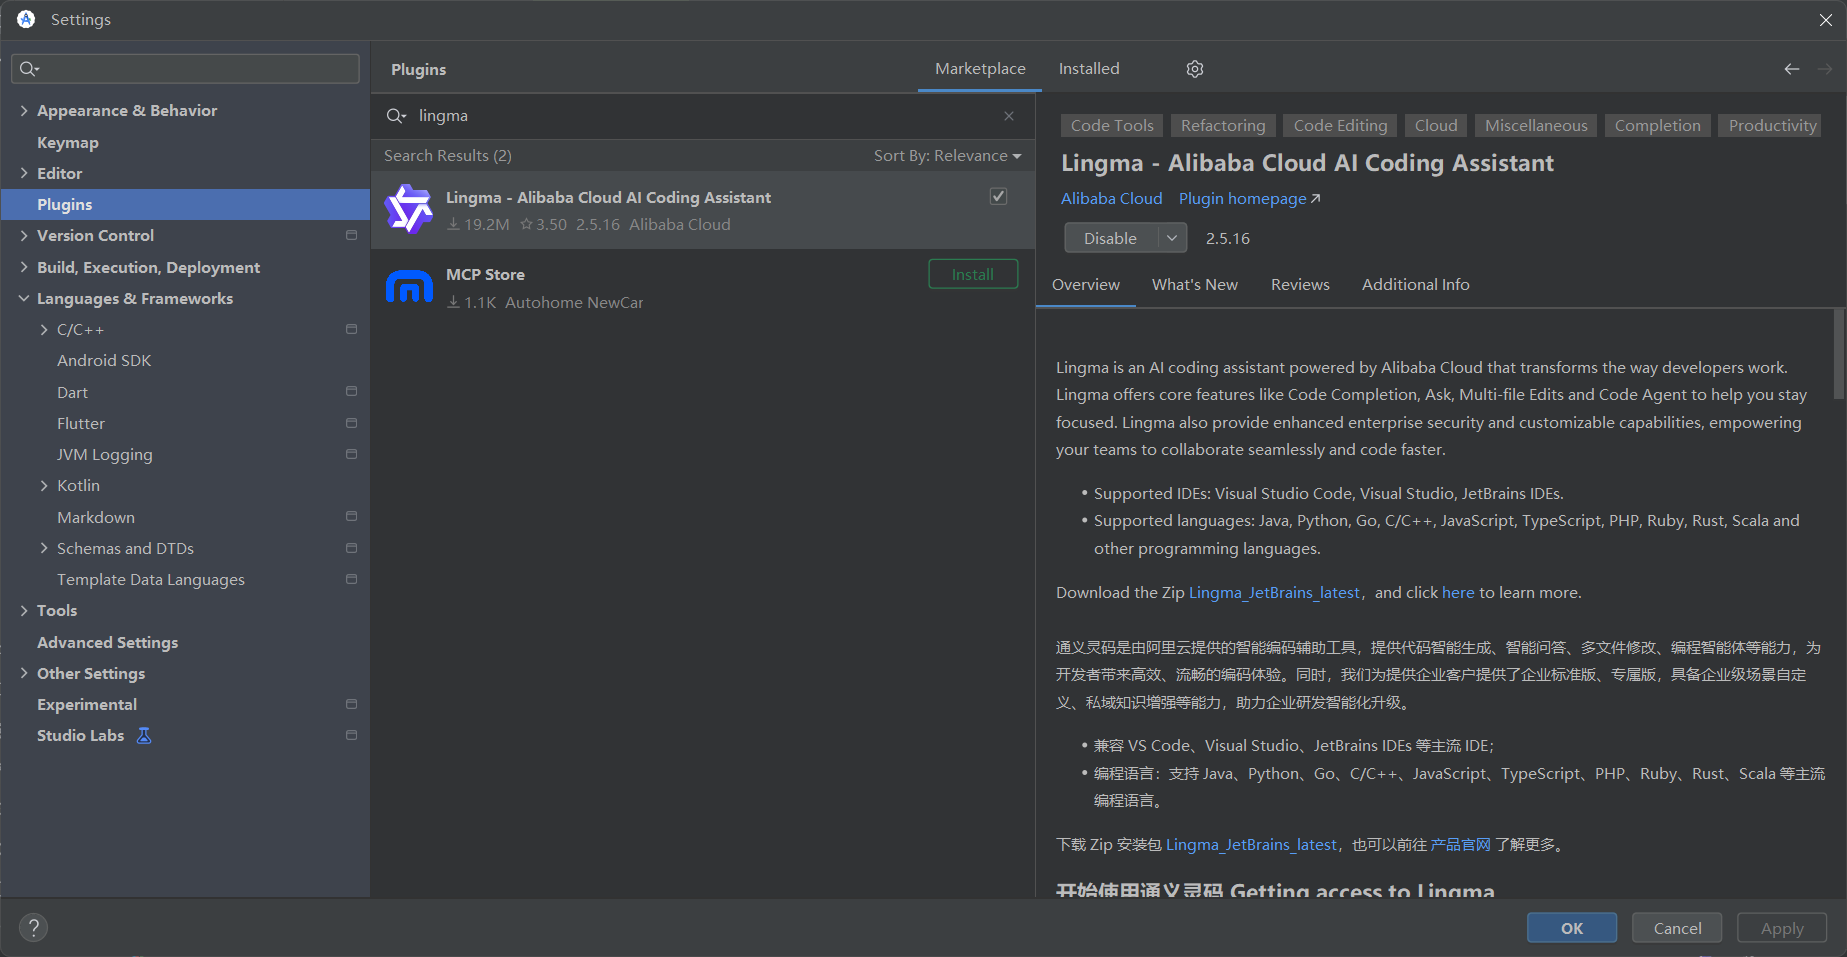Click the Lingma plugin logo icon
The width and height of the screenshot is (1847, 957).
tap(409, 210)
